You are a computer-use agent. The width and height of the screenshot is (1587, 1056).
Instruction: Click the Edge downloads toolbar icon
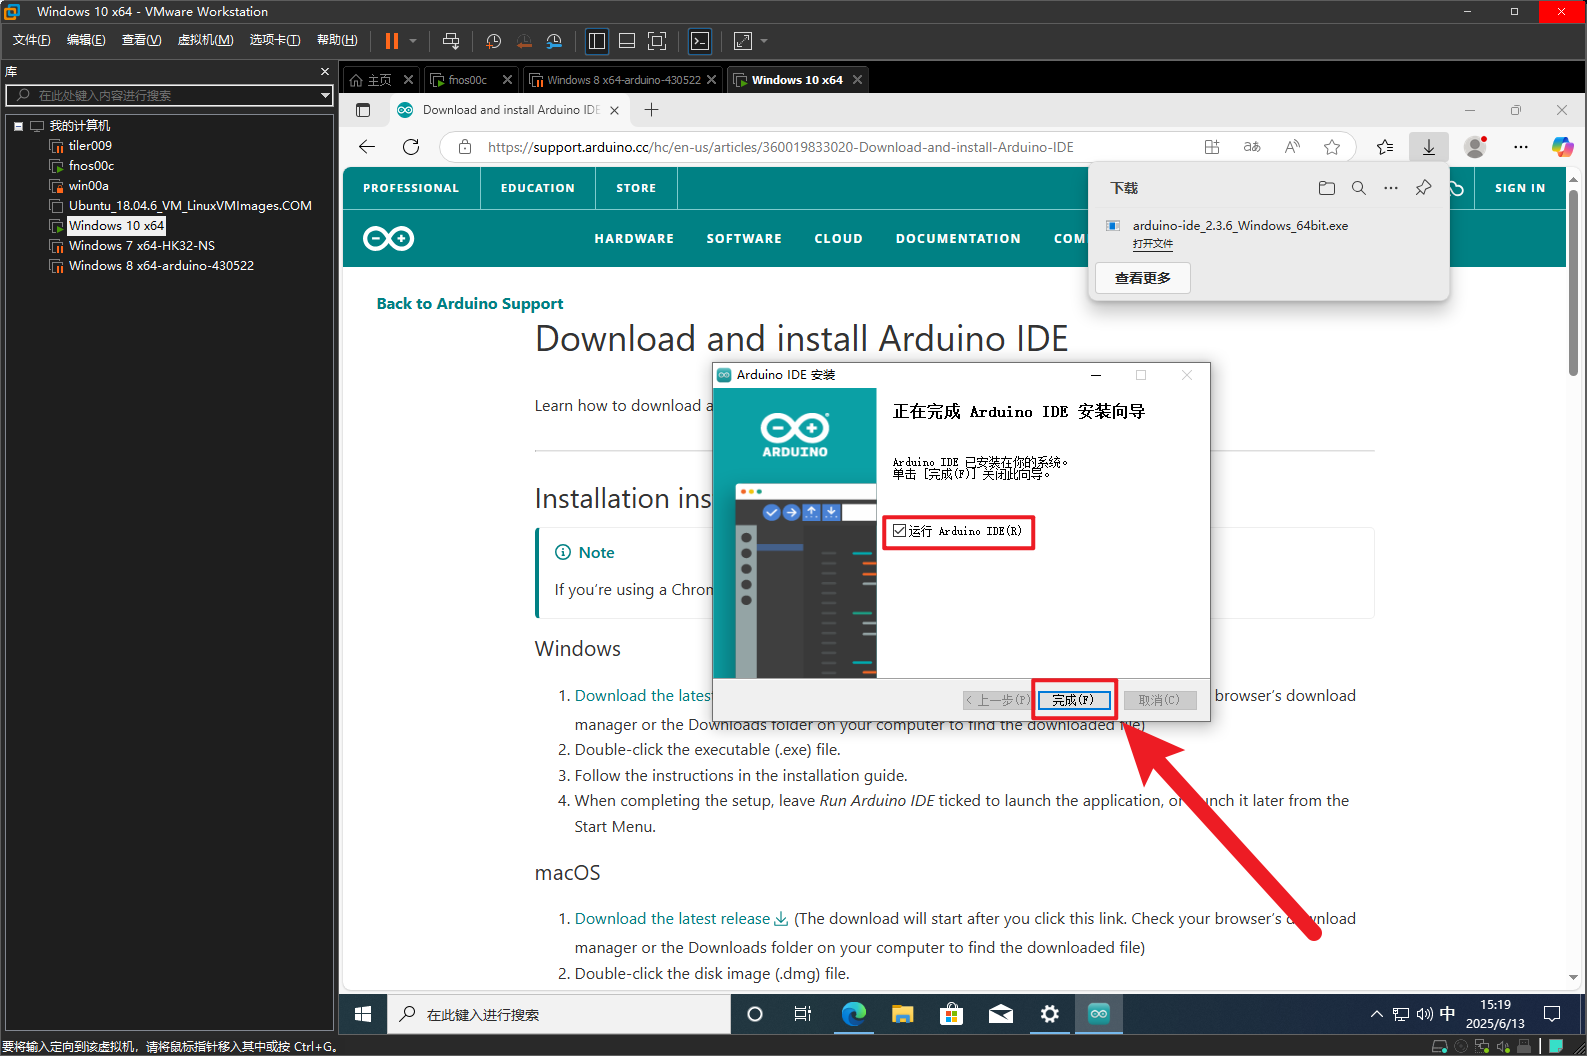[x=1429, y=147]
